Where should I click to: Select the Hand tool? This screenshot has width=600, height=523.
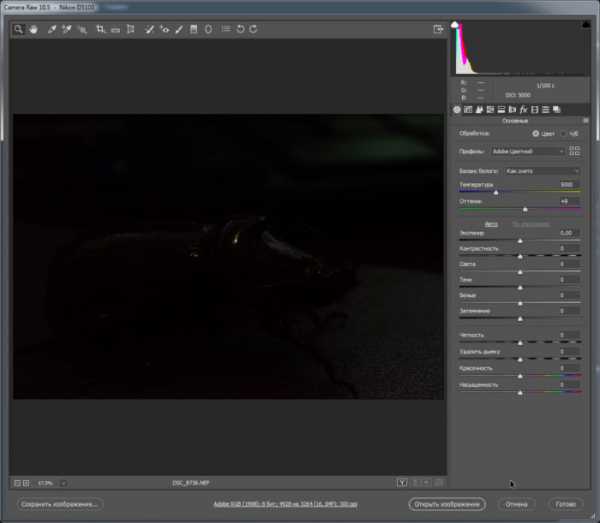(x=32, y=30)
